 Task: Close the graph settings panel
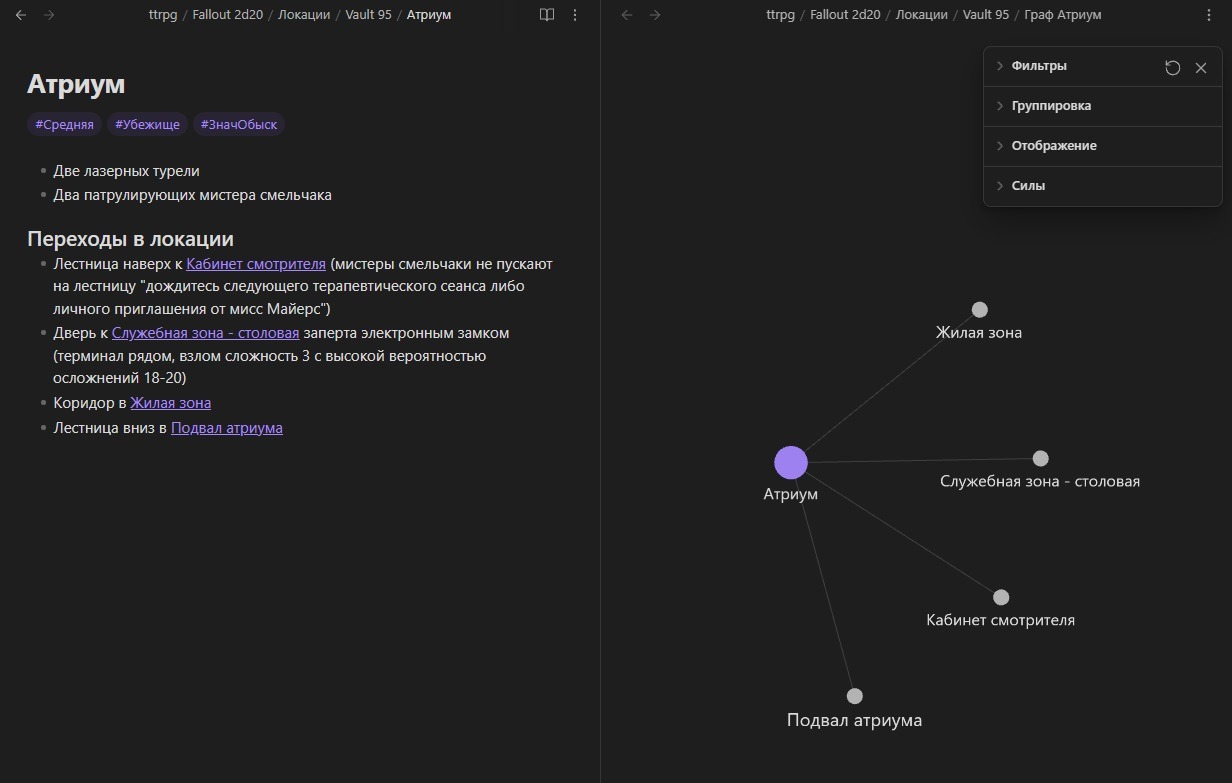(1201, 67)
